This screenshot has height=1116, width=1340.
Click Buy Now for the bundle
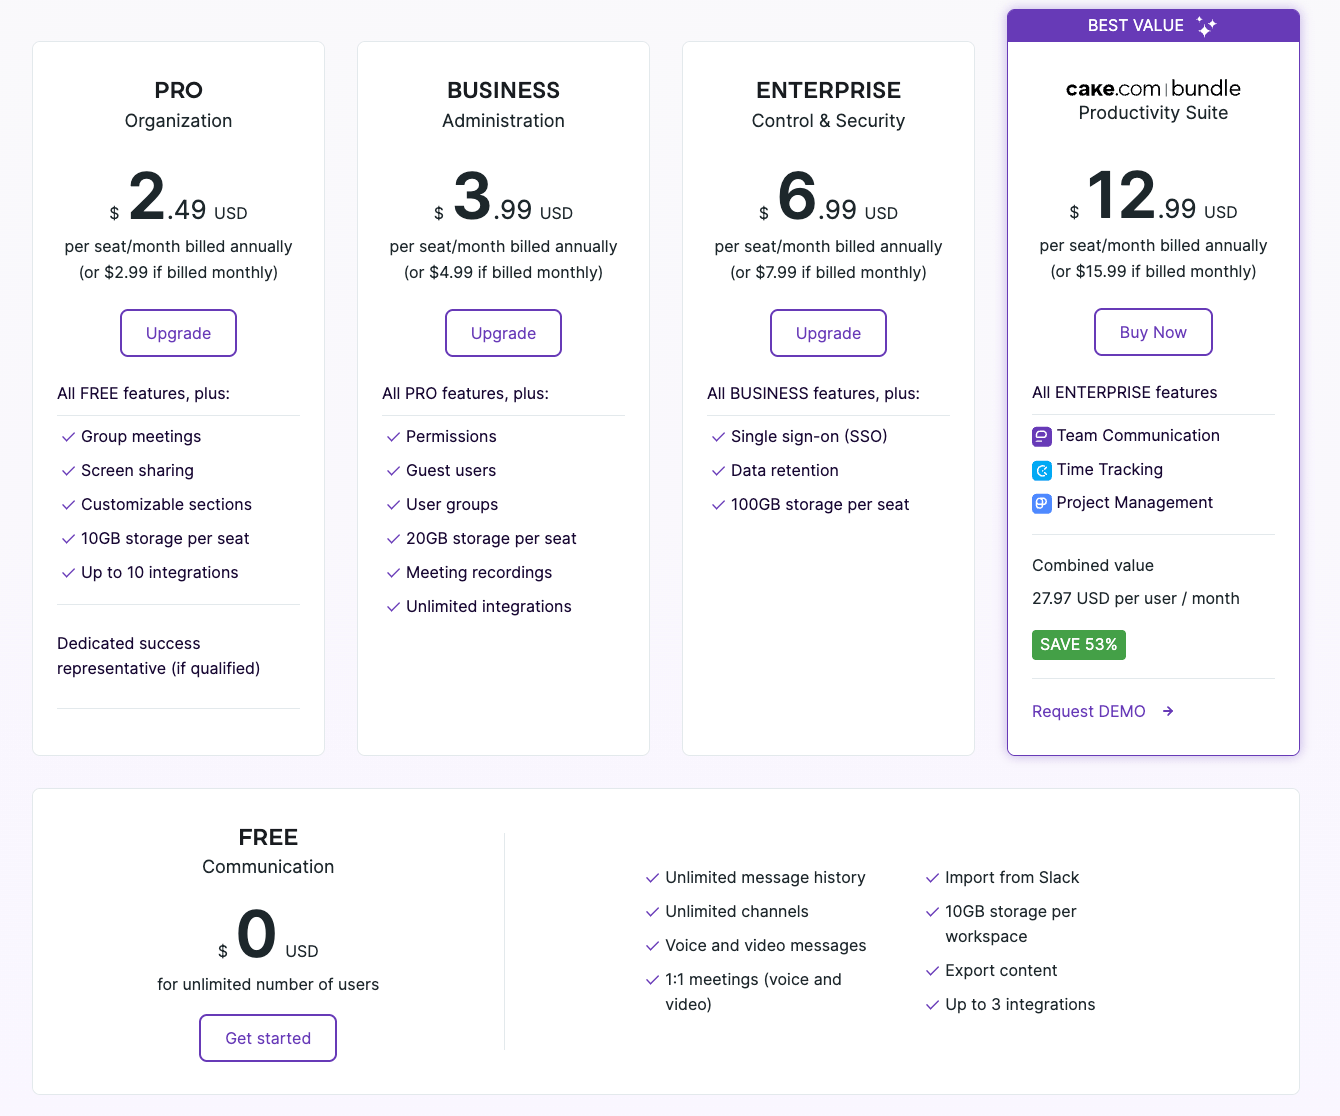(x=1153, y=332)
